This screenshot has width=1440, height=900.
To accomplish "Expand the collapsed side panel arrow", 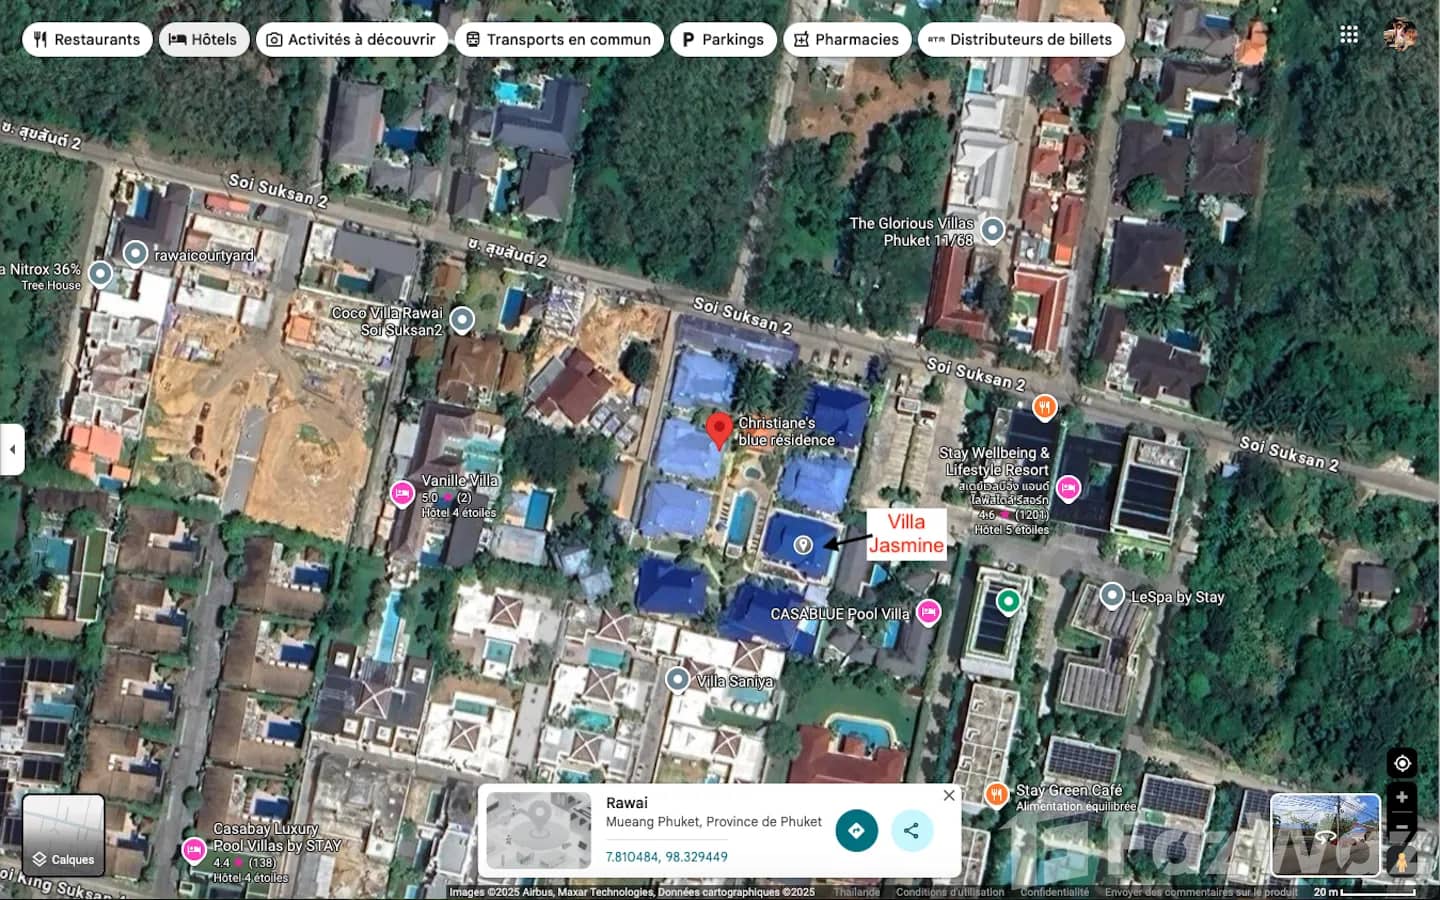I will click(x=12, y=450).
